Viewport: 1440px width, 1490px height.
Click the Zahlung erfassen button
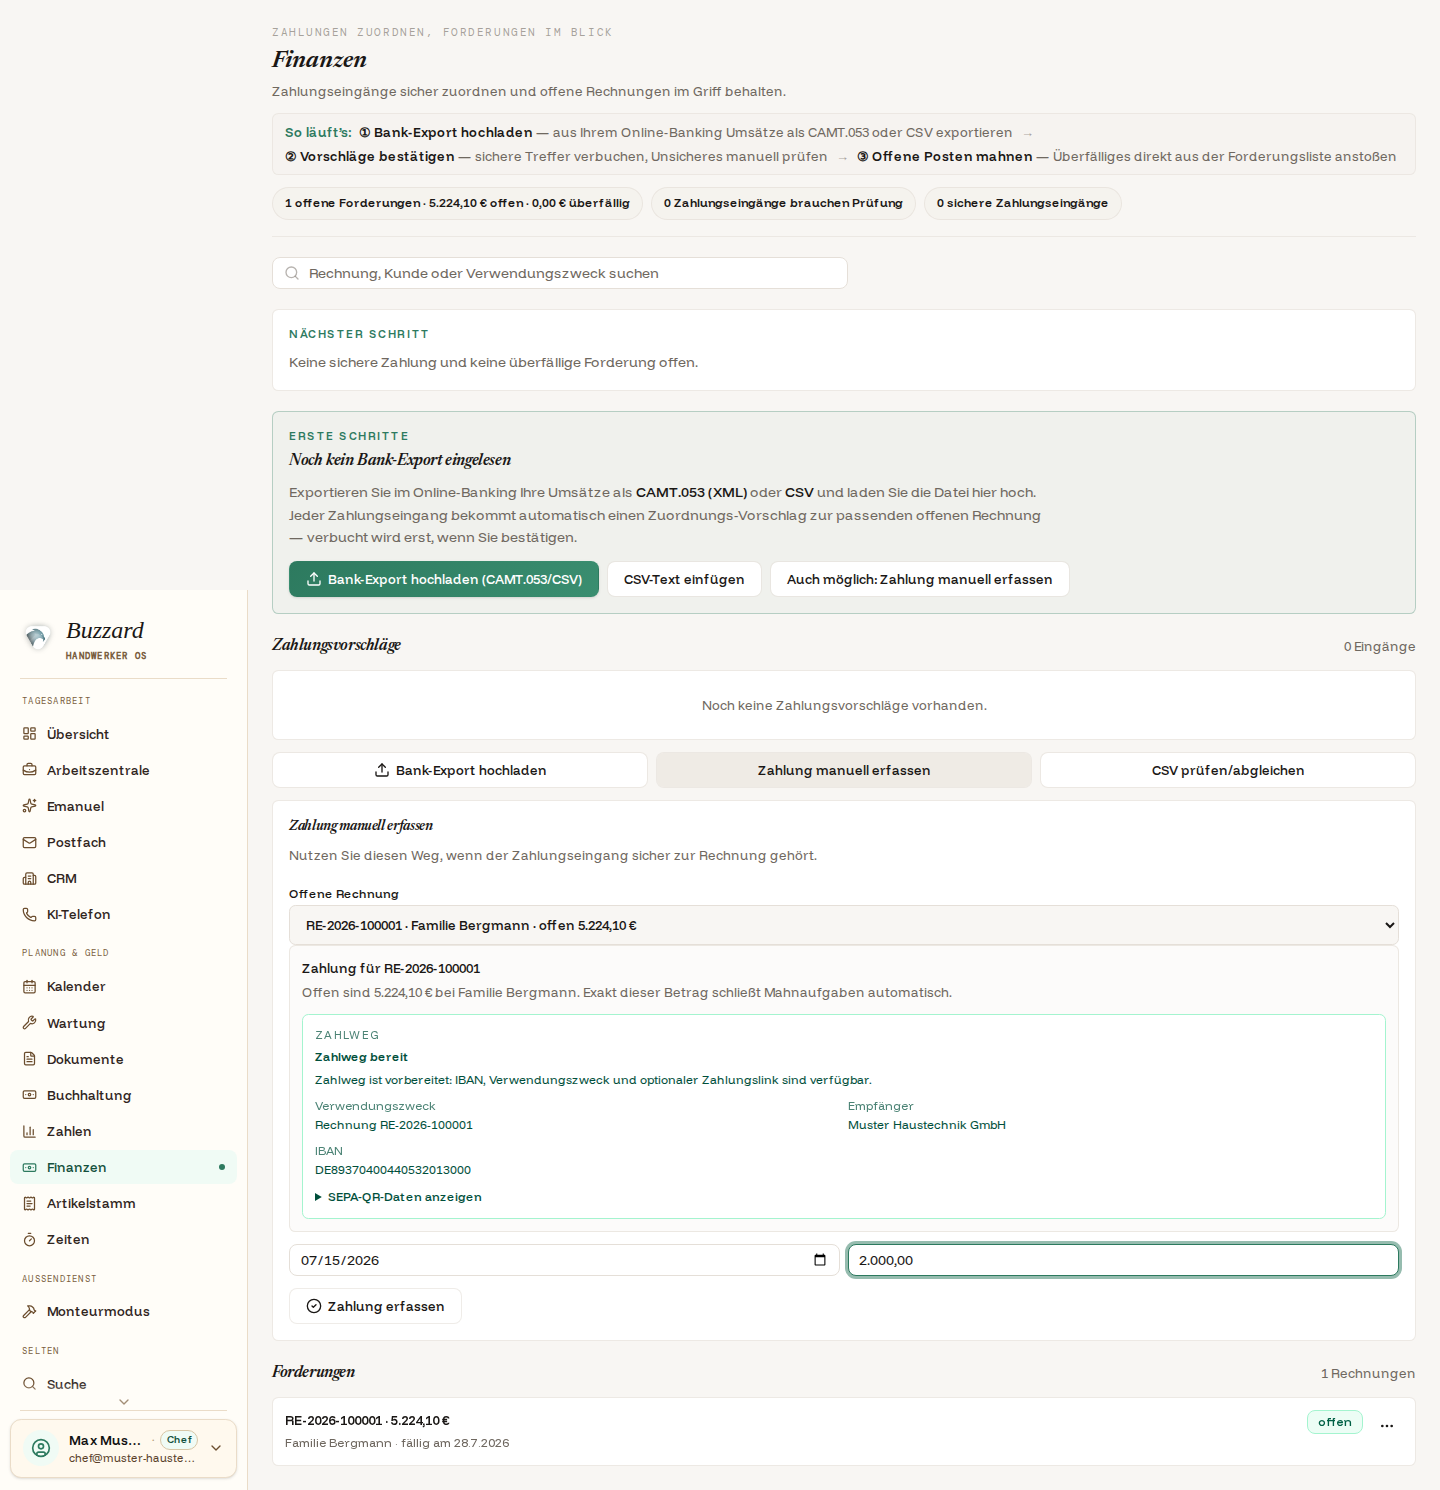click(x=375, y=1306)
